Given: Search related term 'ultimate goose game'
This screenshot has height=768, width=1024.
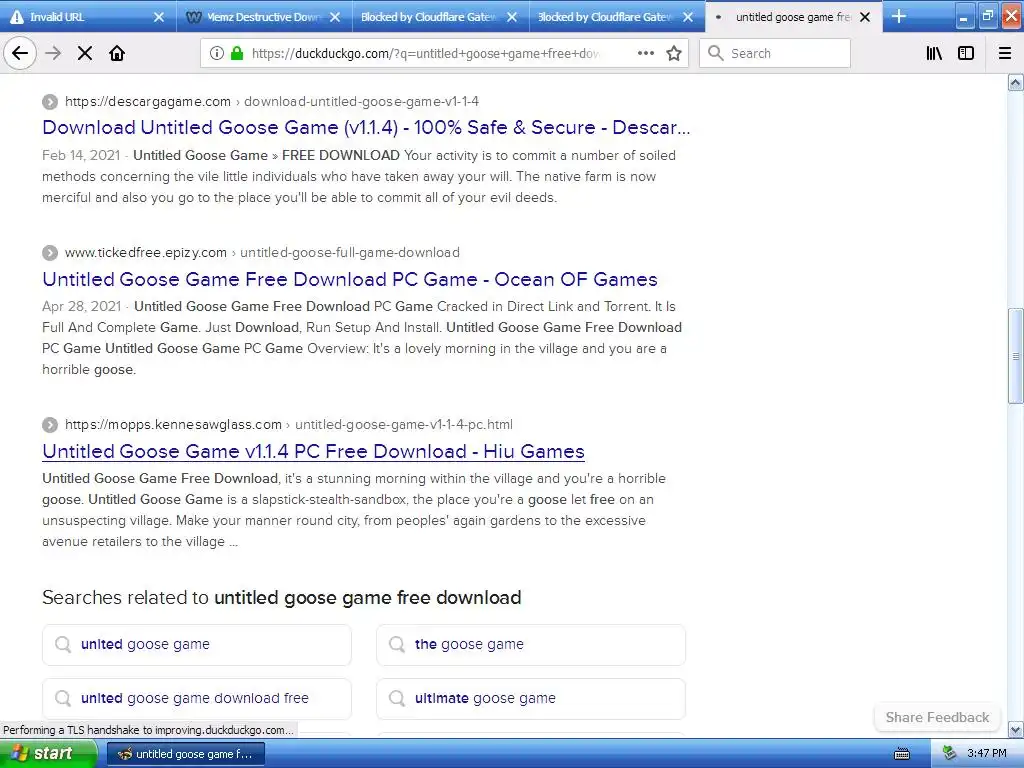Looking at the screenshot, I should (x=530, y=699).
